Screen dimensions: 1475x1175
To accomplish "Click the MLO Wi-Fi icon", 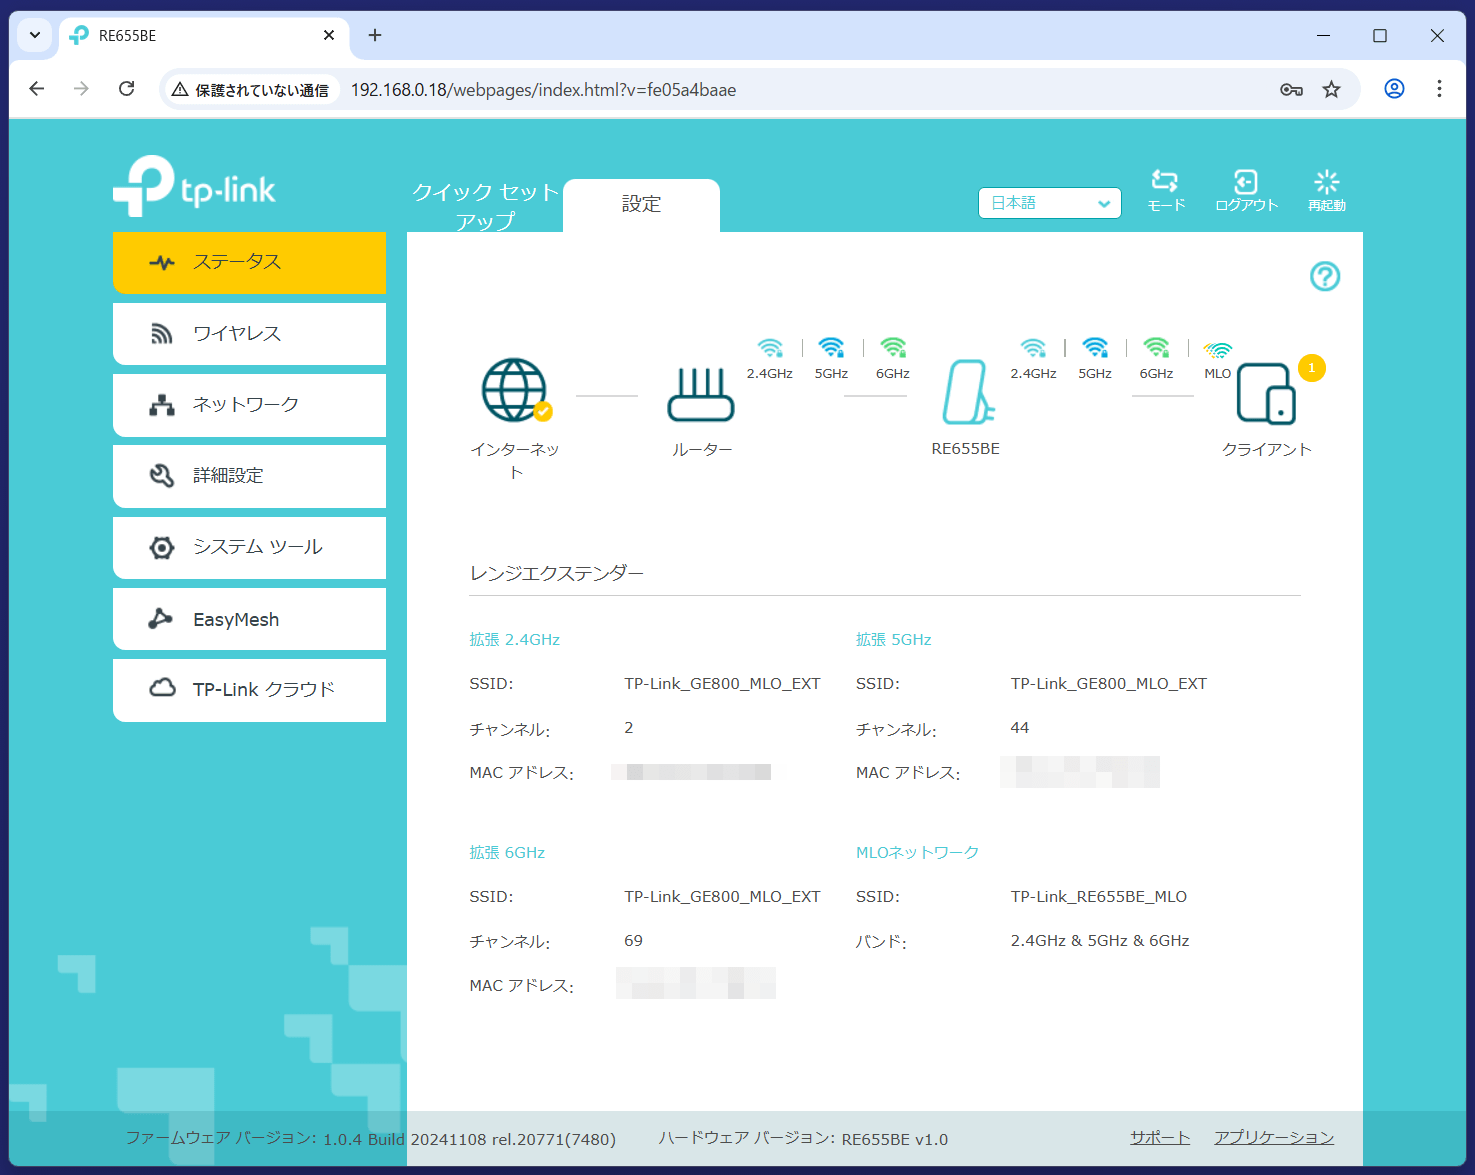I will [x=1218, y=350].
